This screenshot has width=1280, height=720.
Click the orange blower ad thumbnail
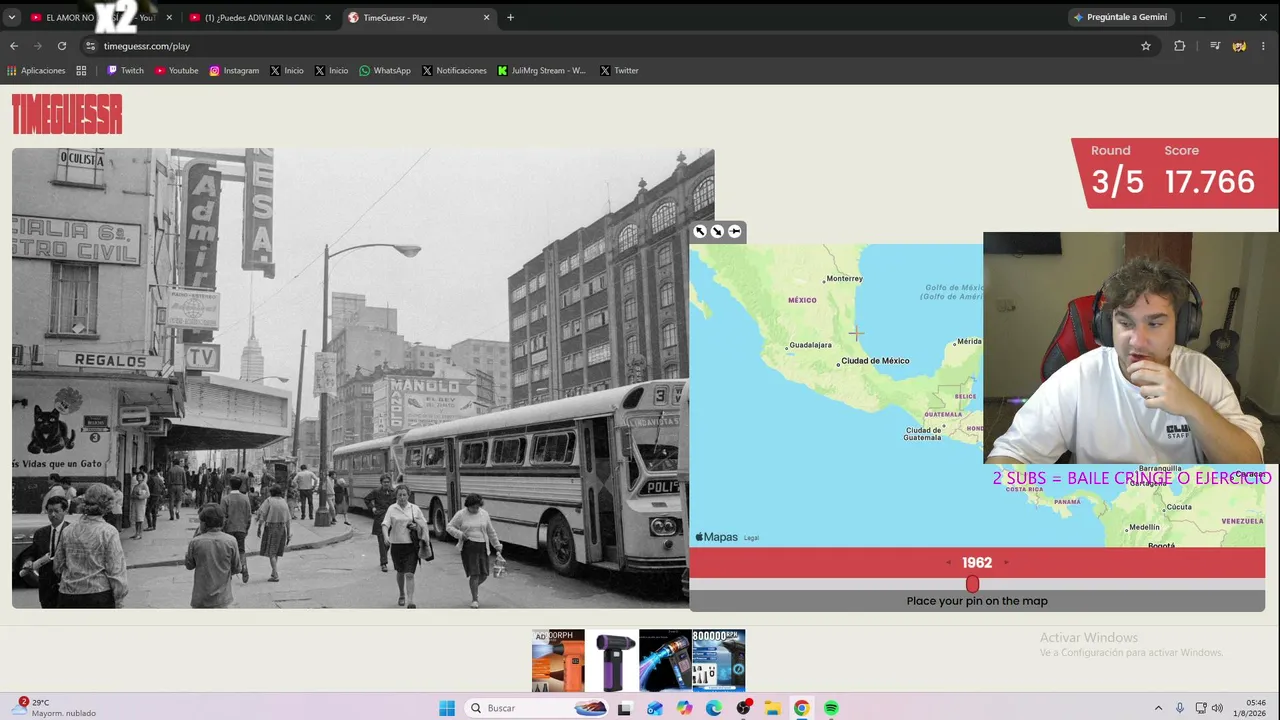pos(558,661)
